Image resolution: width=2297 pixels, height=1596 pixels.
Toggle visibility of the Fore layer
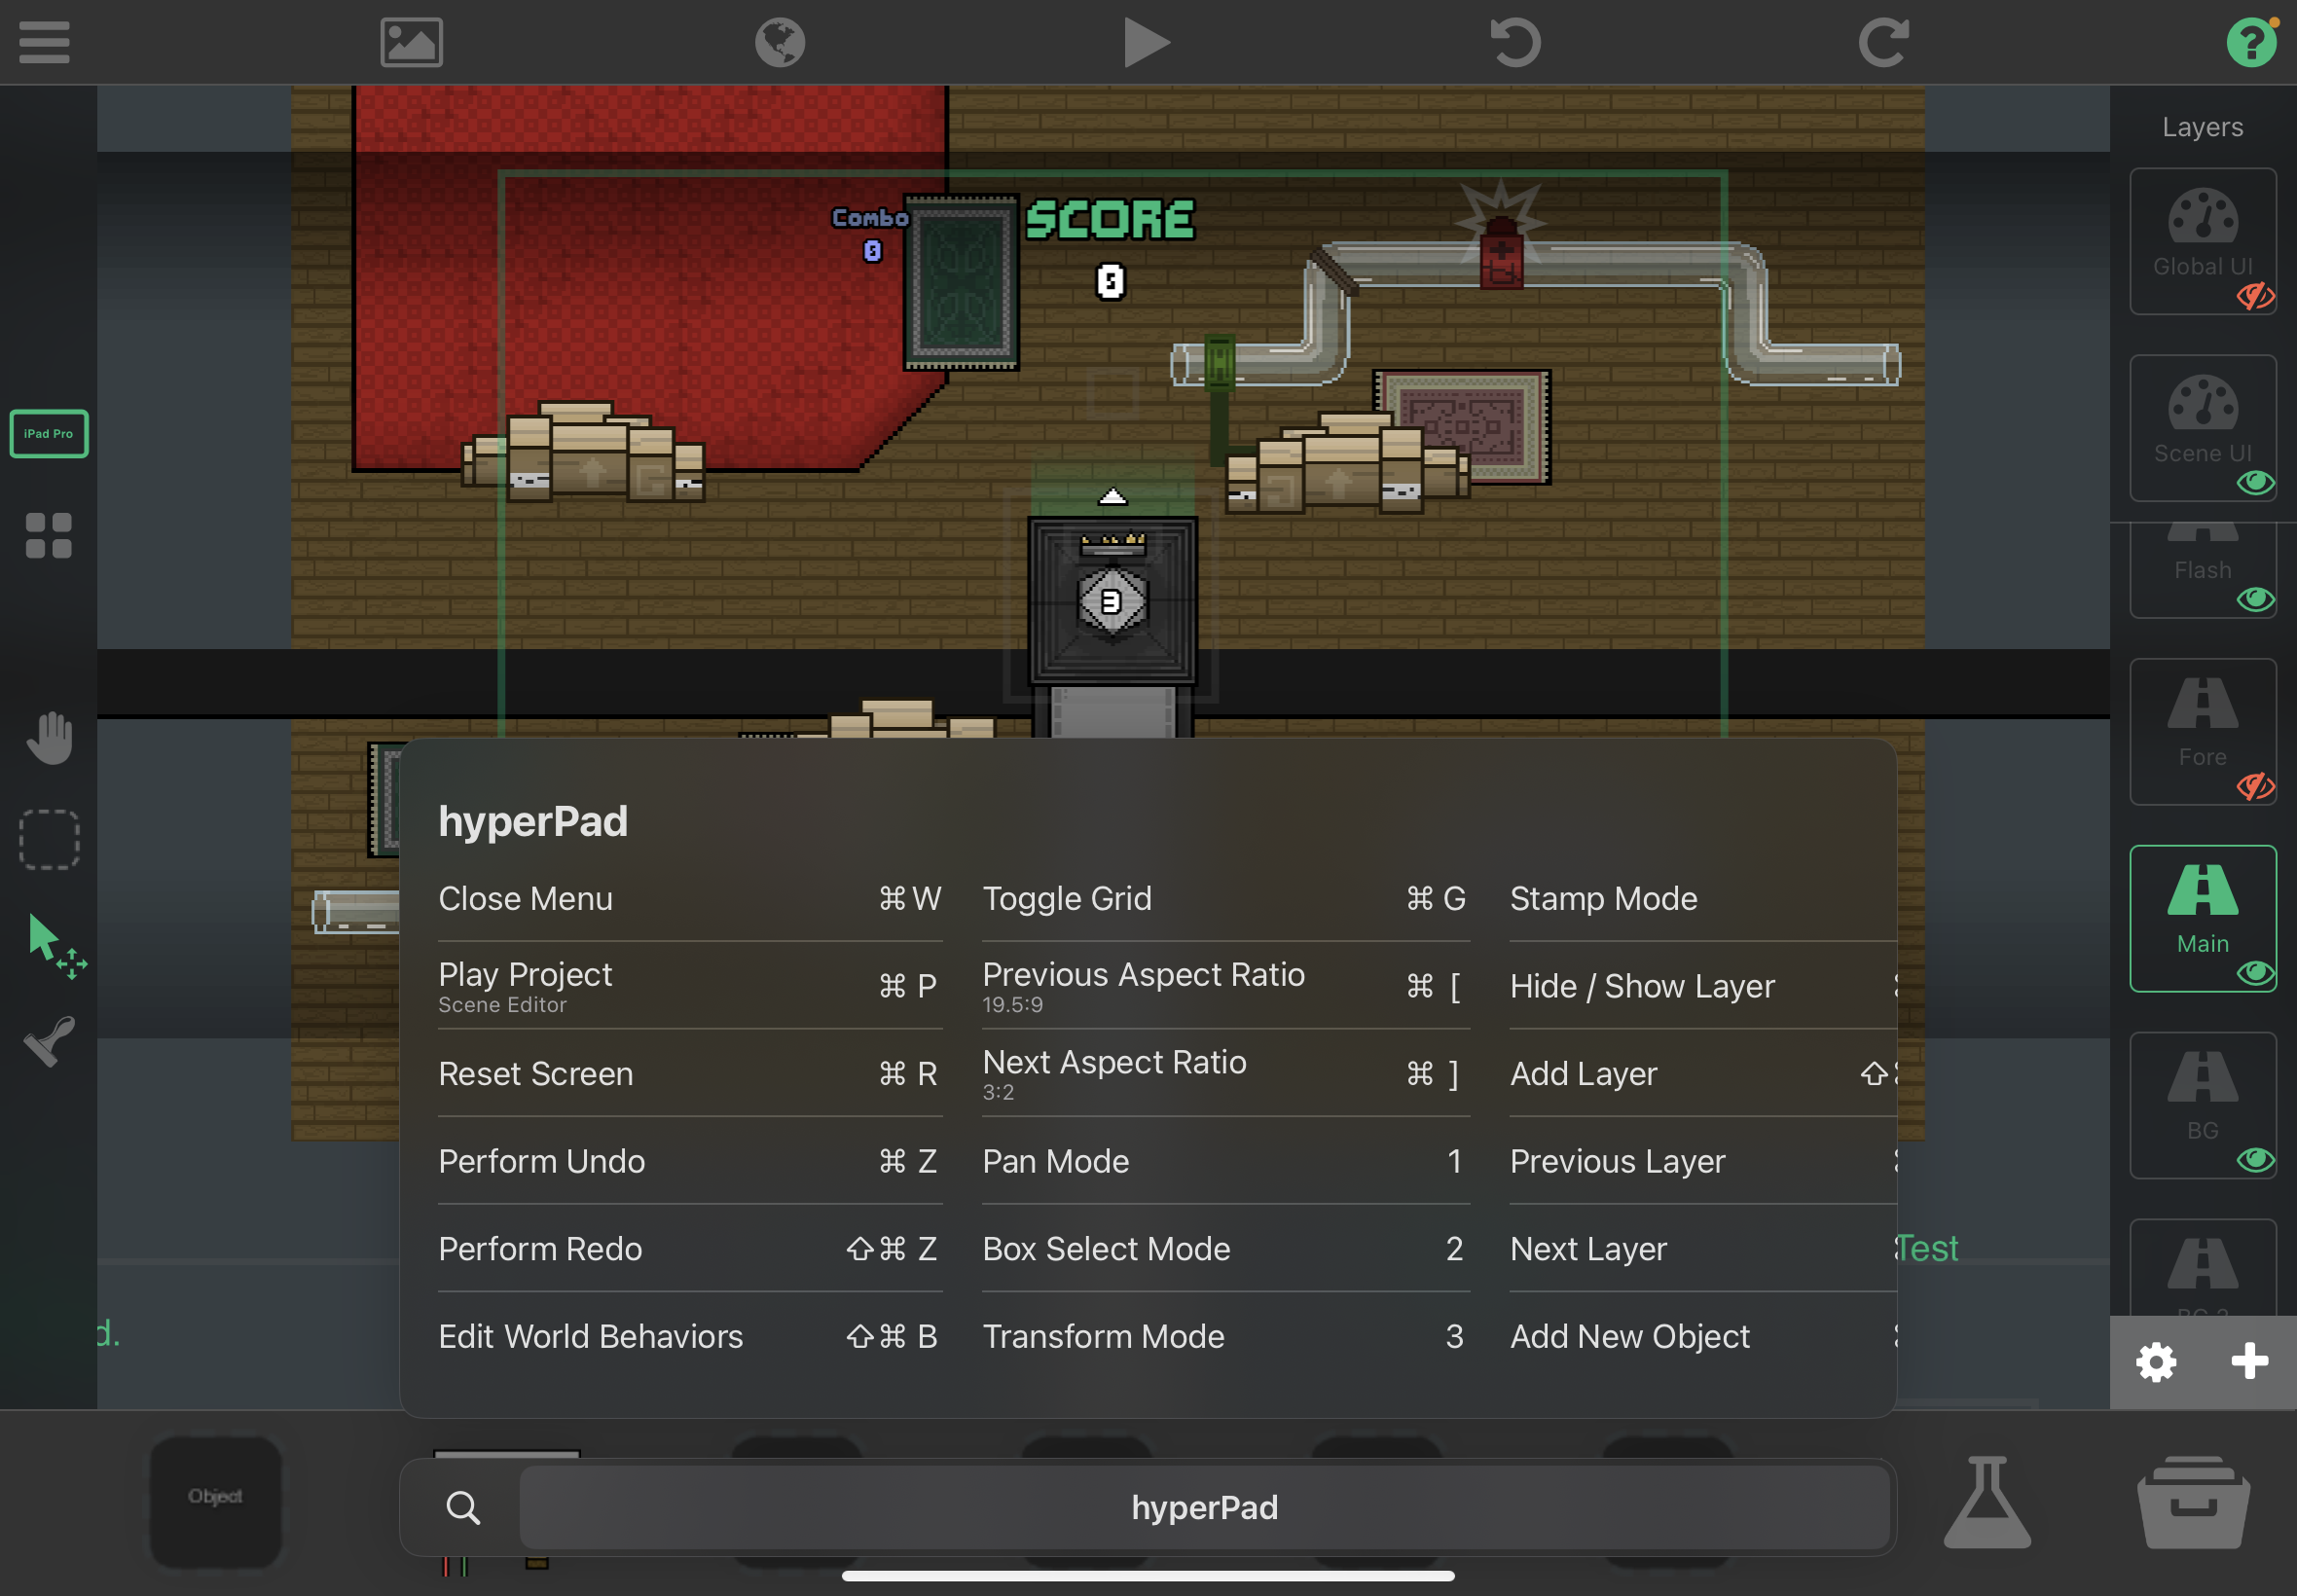[2255, 787]
